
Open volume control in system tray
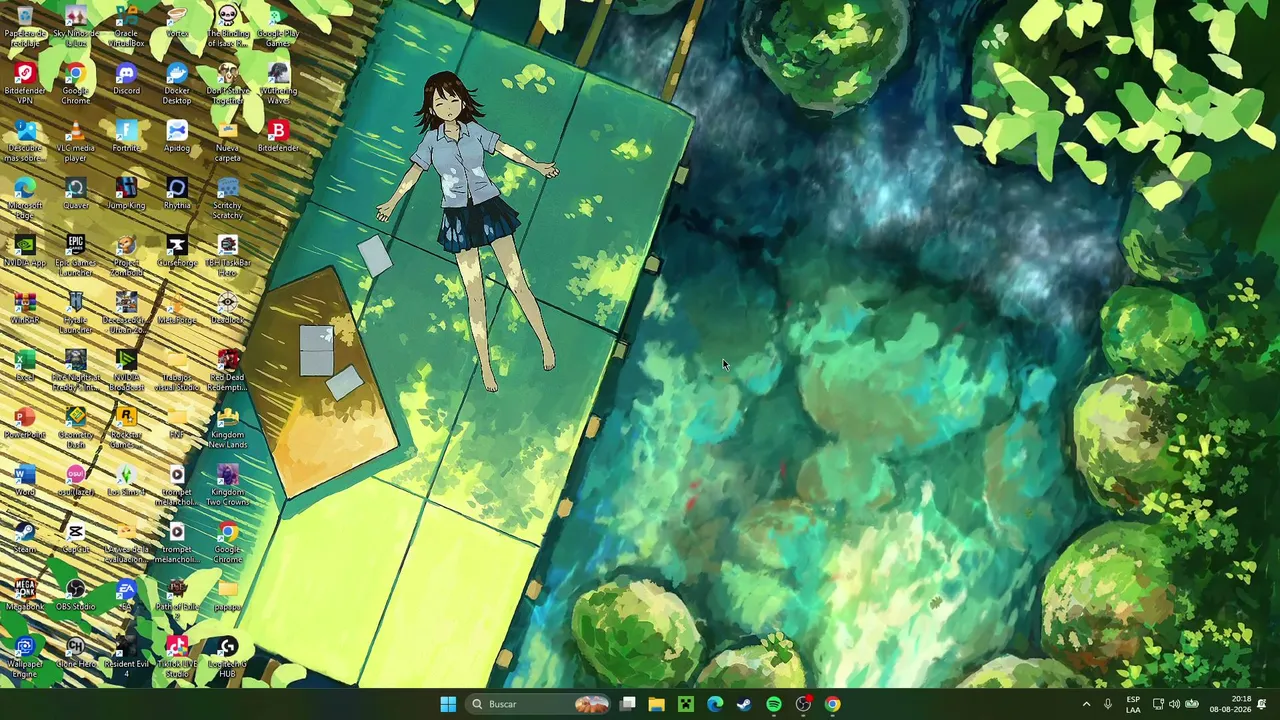(1174, 704)
